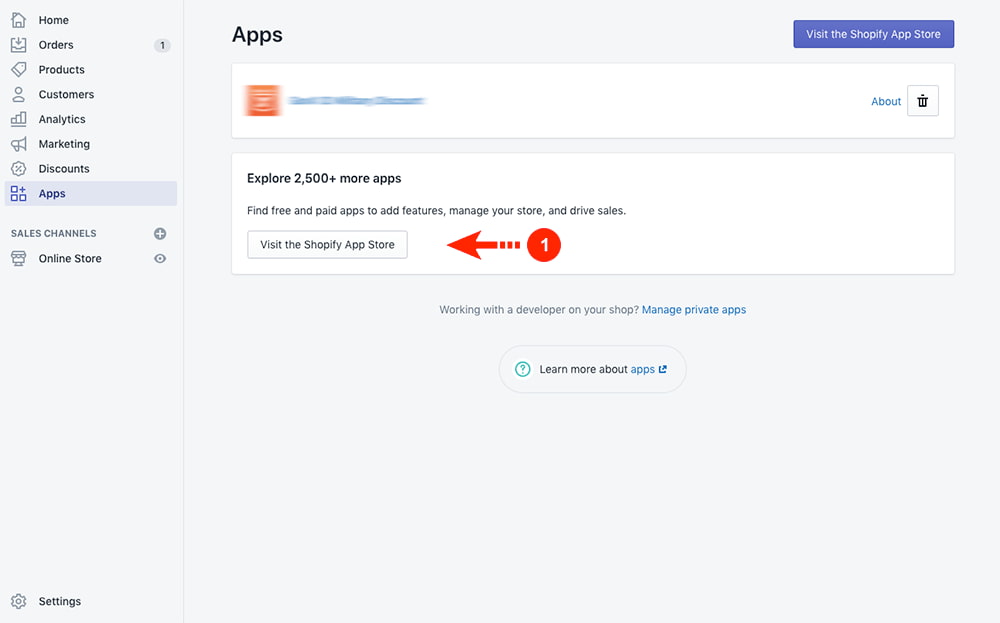1000x623 pixels.
Task: Click the help question mark circle icon
Action: (x=522, y=368)
